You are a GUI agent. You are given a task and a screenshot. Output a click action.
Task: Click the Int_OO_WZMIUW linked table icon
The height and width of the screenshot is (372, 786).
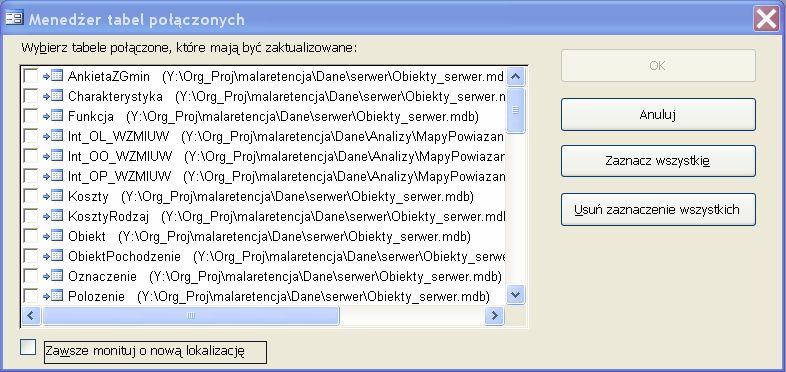[53, 156]
